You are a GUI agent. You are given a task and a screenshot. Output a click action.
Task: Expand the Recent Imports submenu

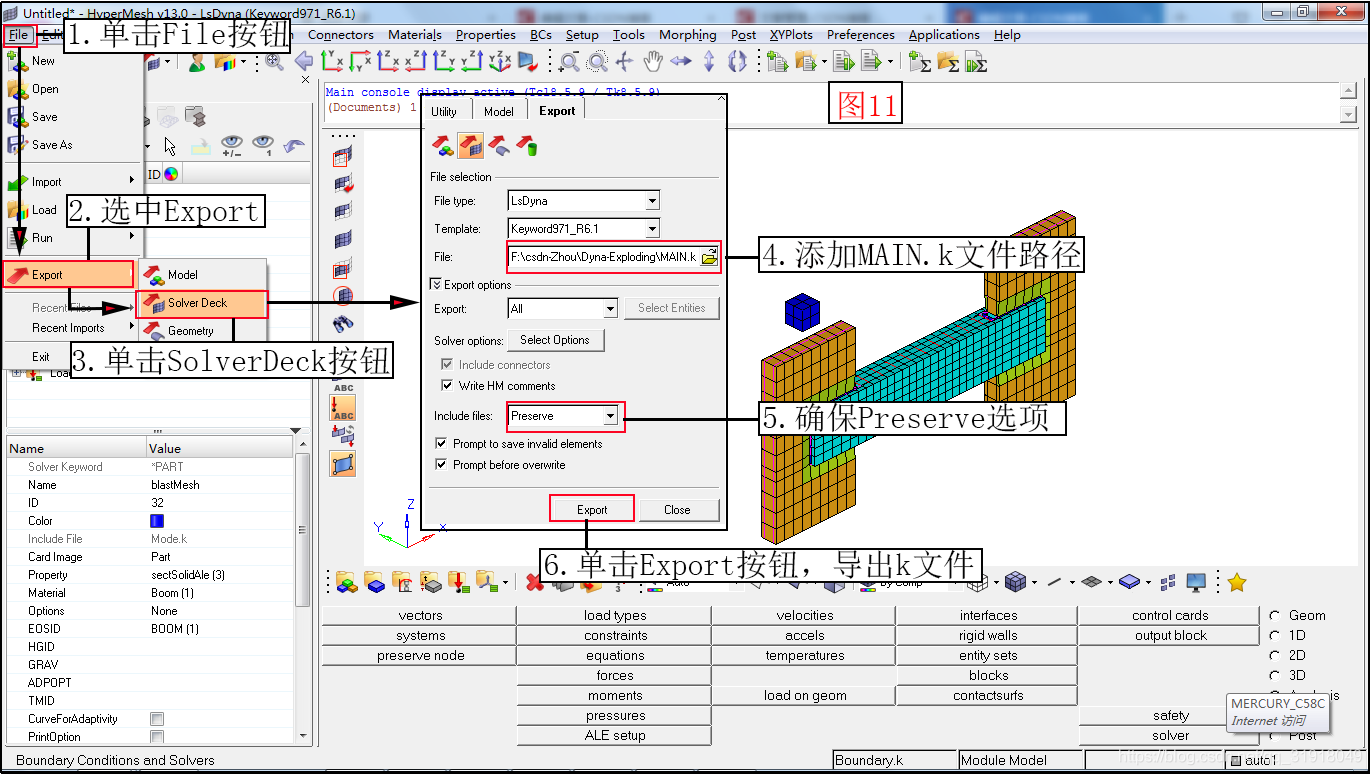[x=73, y=328]
